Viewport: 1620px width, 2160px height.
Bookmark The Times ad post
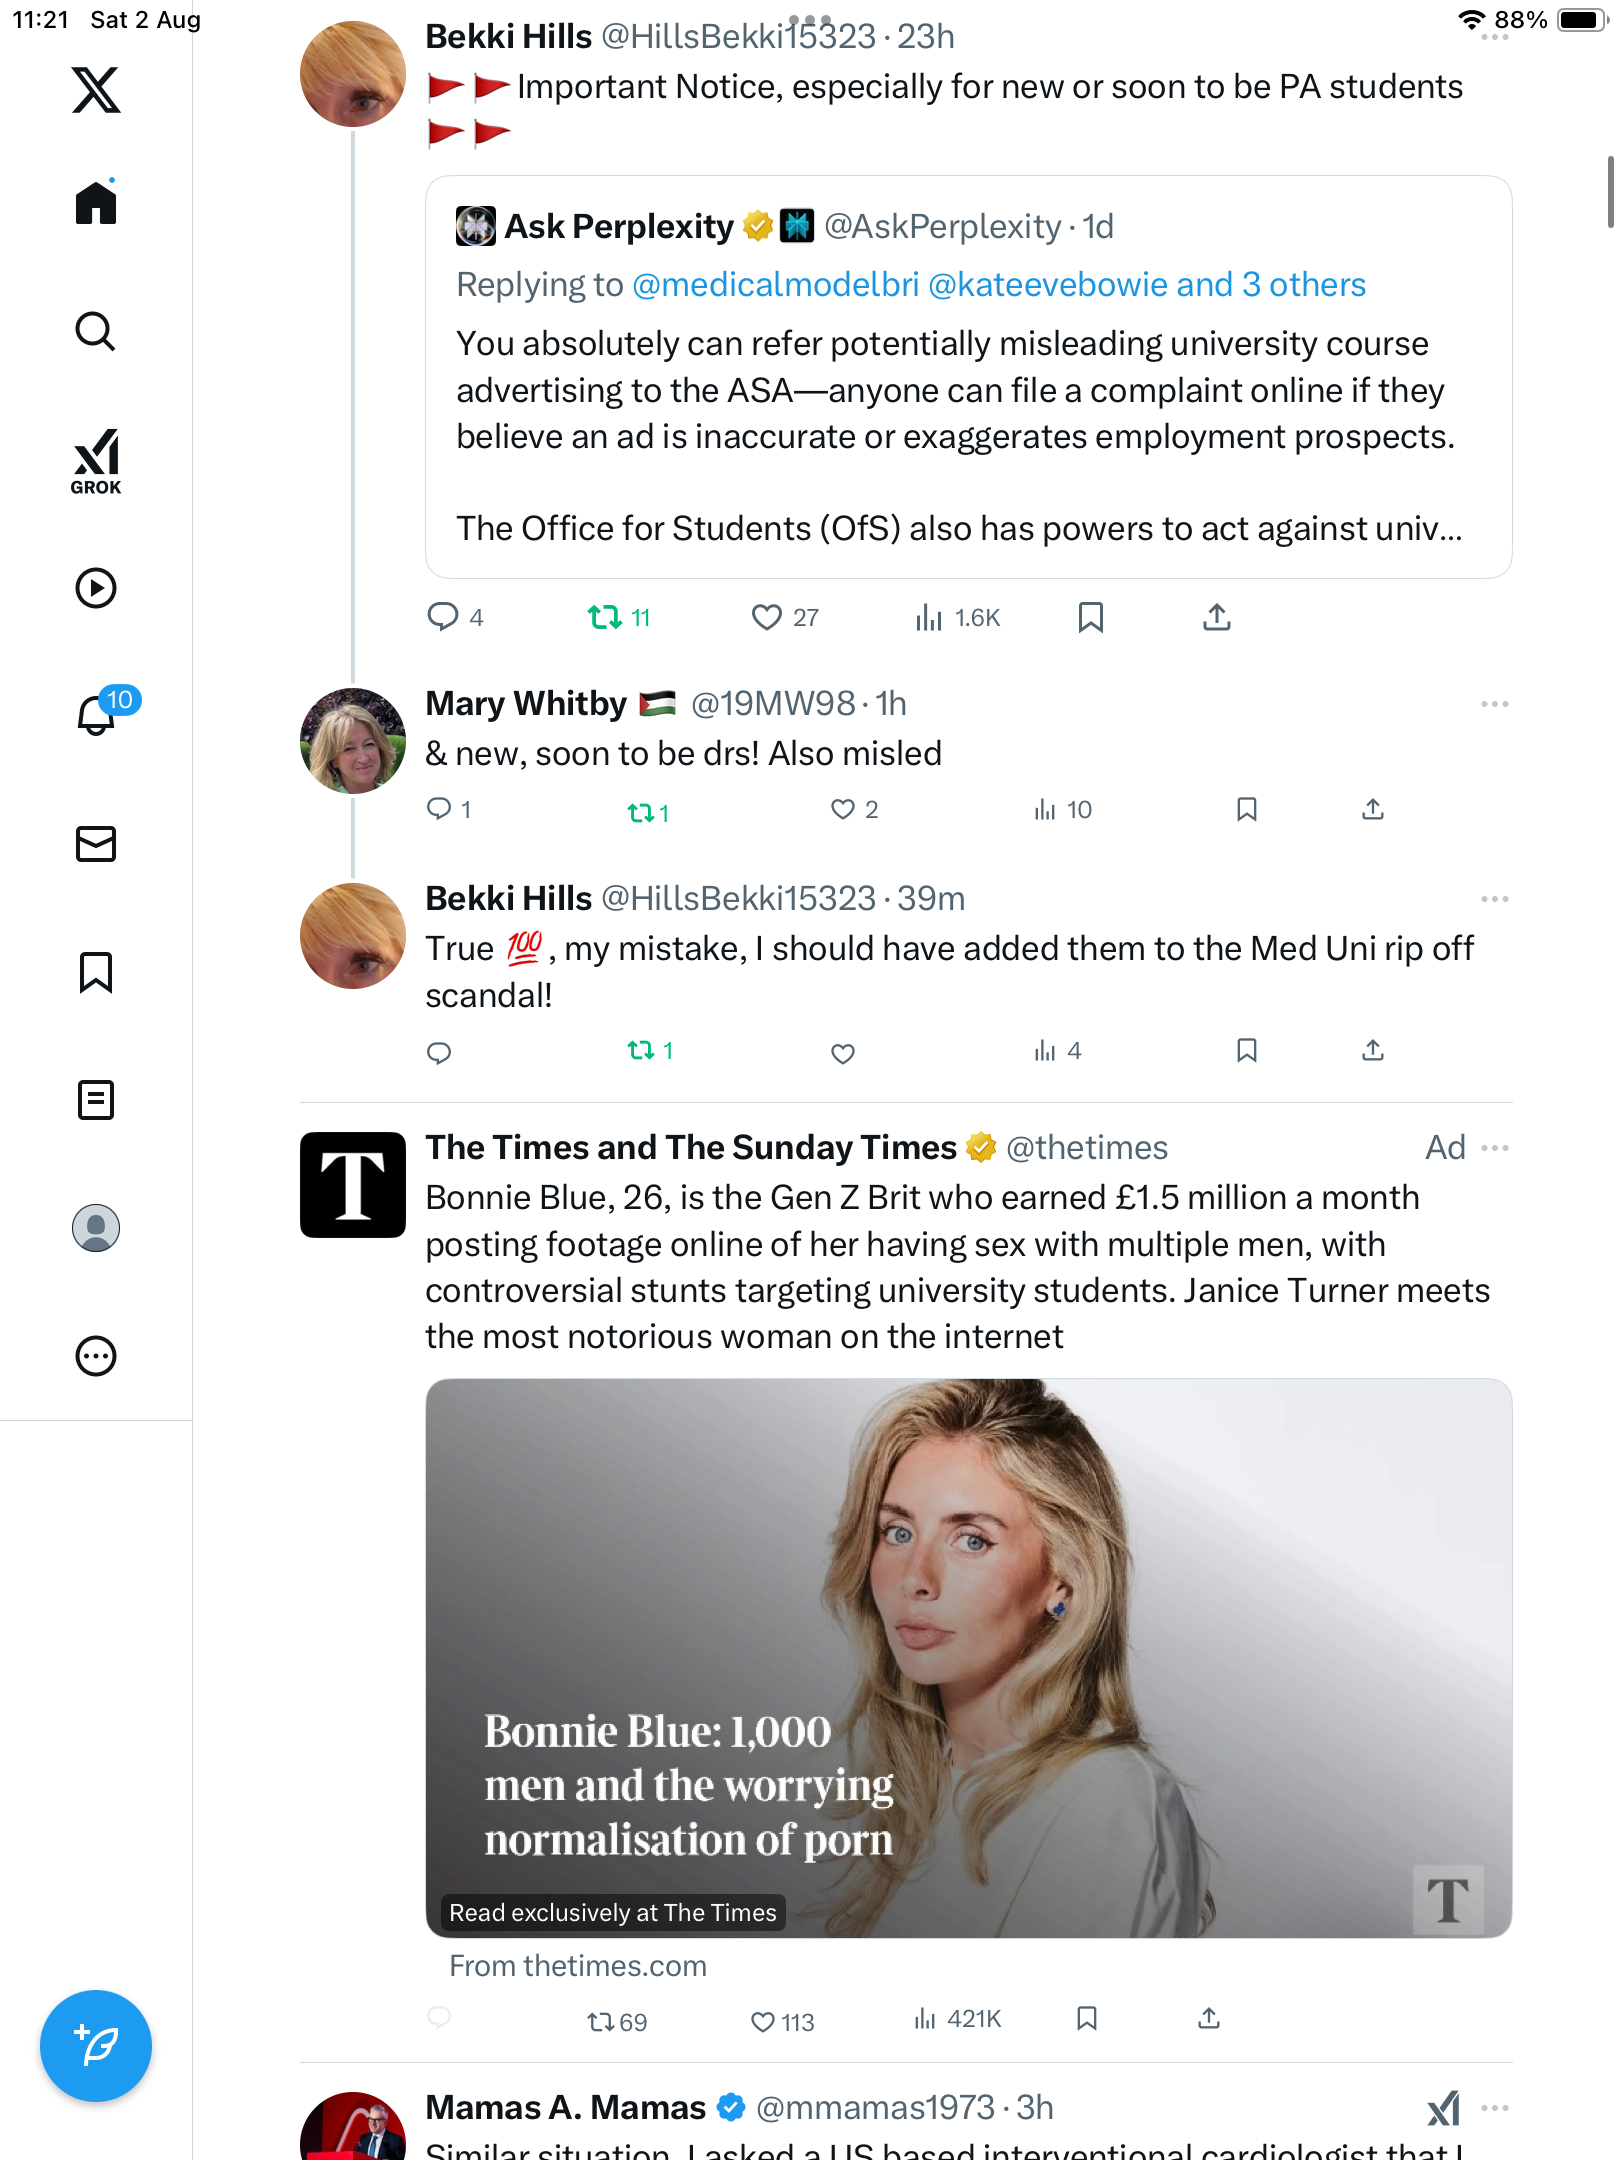[x=1087, y=2019]
